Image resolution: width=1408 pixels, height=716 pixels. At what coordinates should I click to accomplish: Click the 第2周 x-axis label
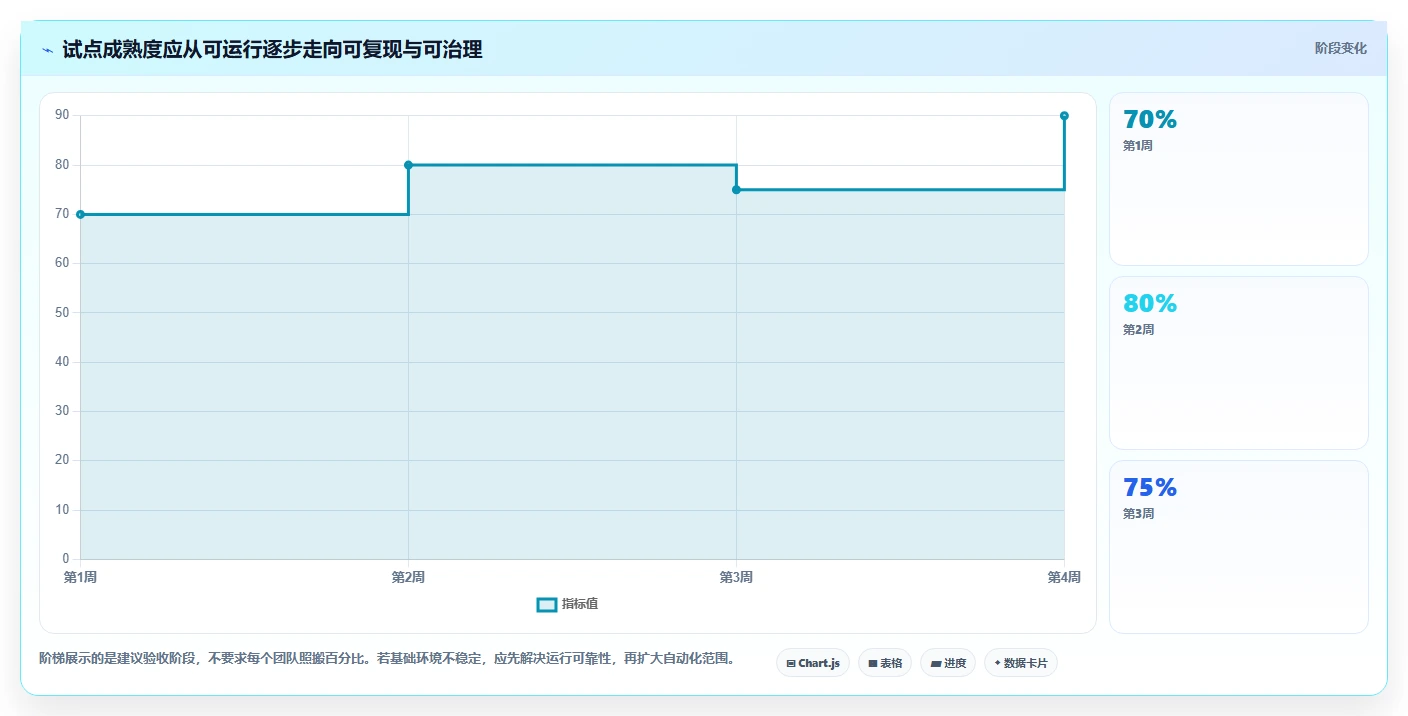click(408, 577)
